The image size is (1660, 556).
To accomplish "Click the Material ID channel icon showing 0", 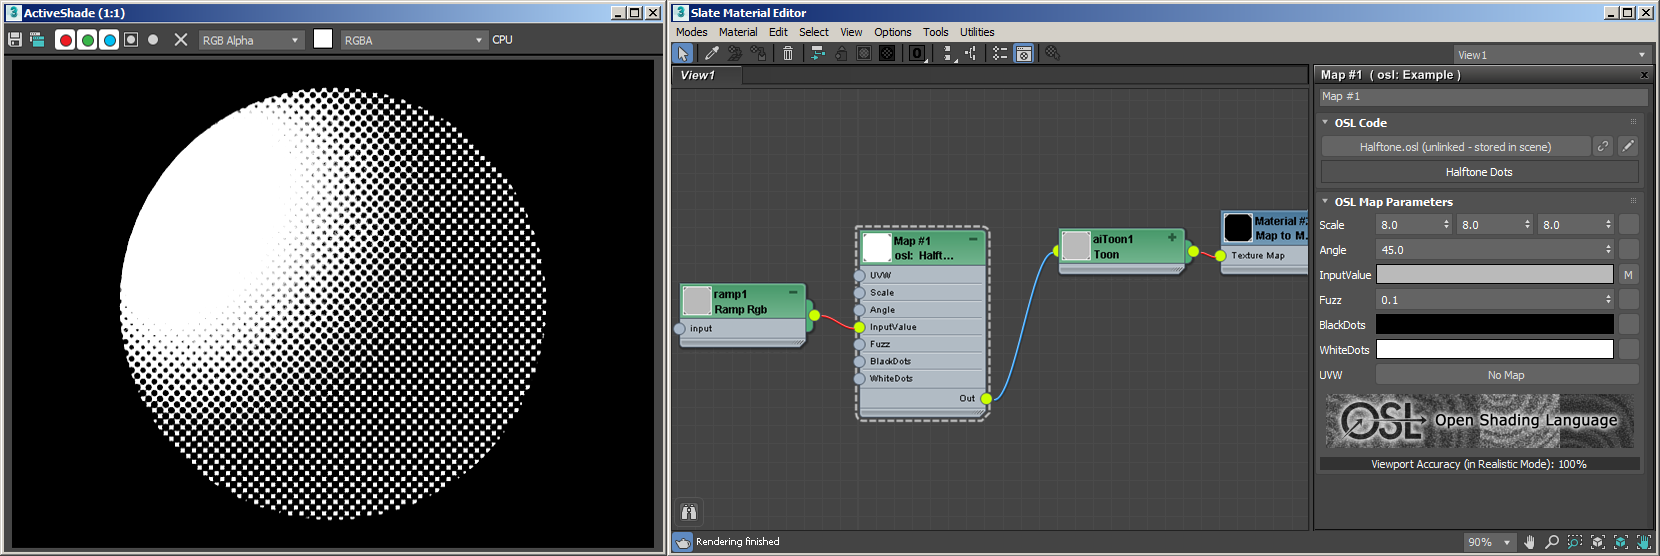I will click(x=917, y=53).
